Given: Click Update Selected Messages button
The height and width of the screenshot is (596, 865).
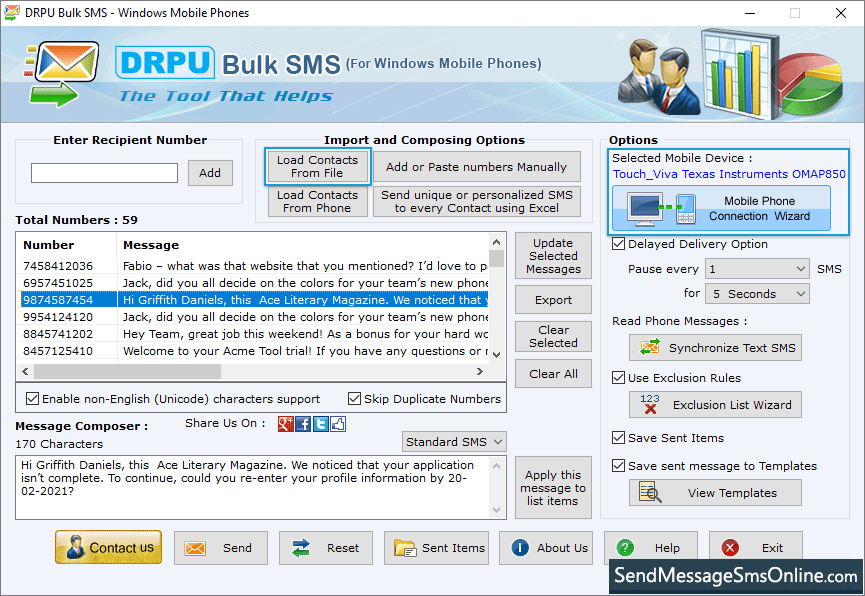Looking at the screenshot, I should 553,256.
